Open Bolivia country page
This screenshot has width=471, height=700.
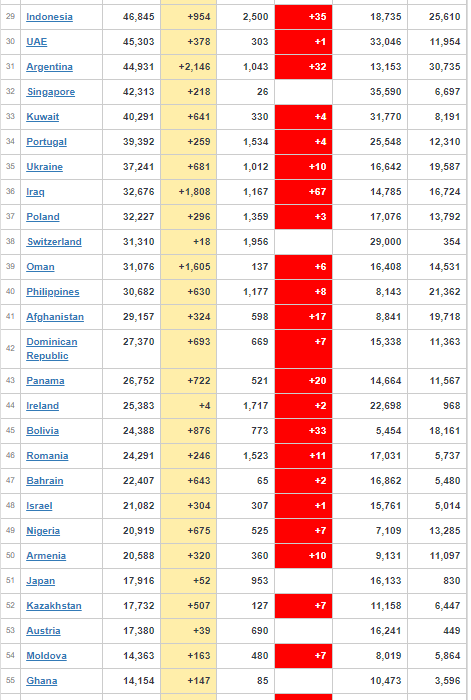(x=42, y=431)
